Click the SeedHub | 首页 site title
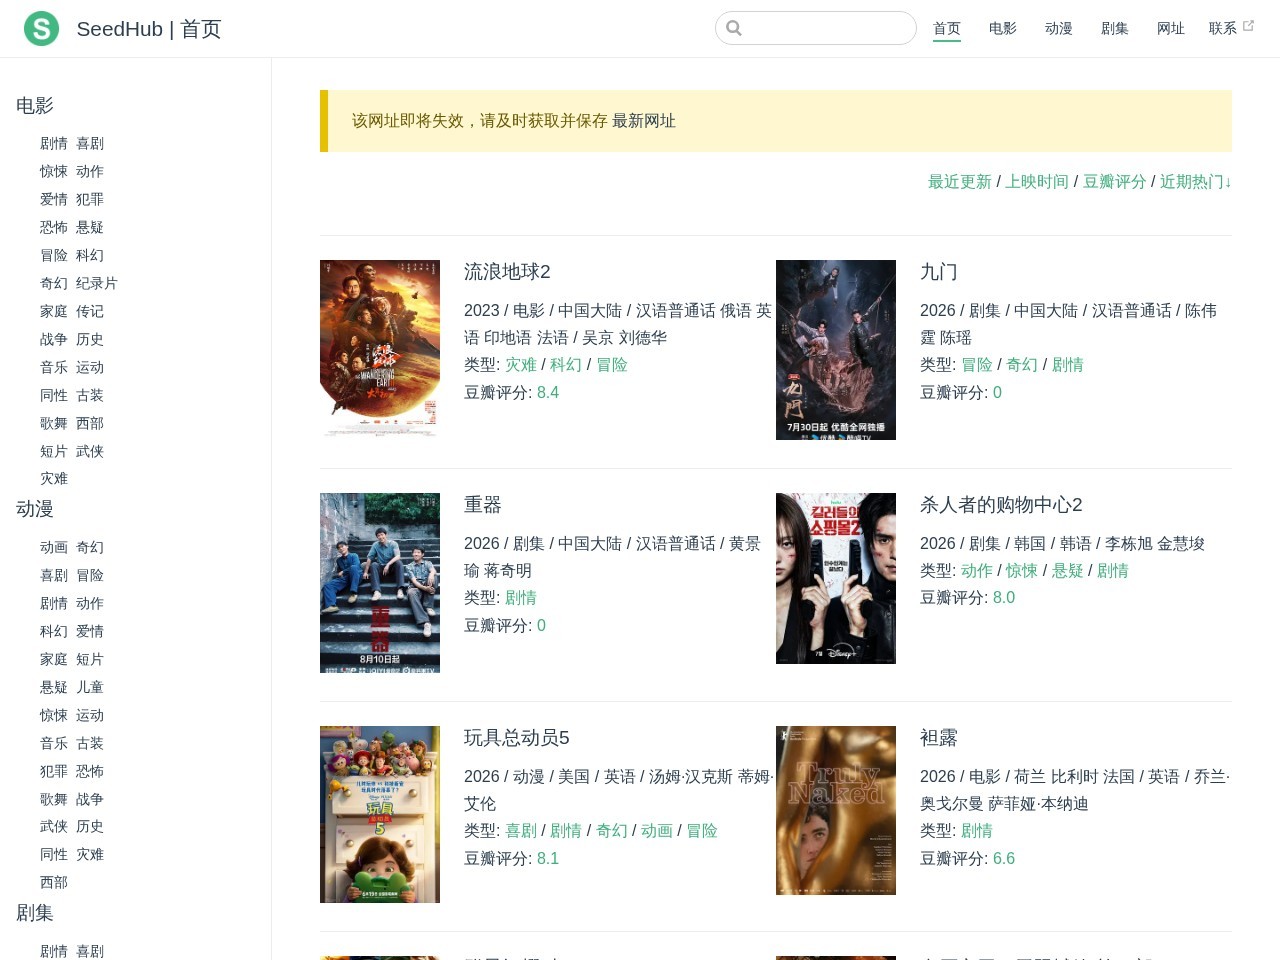This screenshot has height=960, width=1280. 149,29
